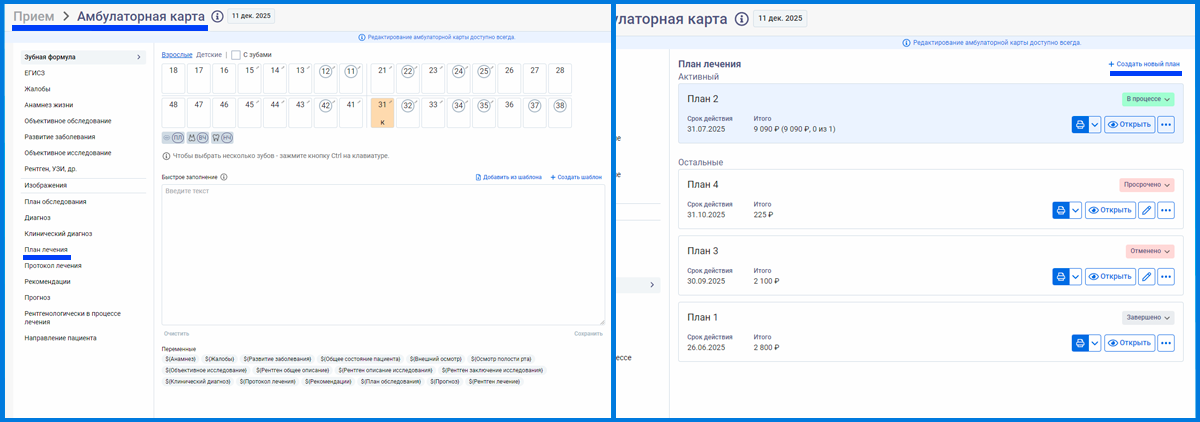
Task: Open the three-dots menu for План 3
Action: pos(1165,276)
